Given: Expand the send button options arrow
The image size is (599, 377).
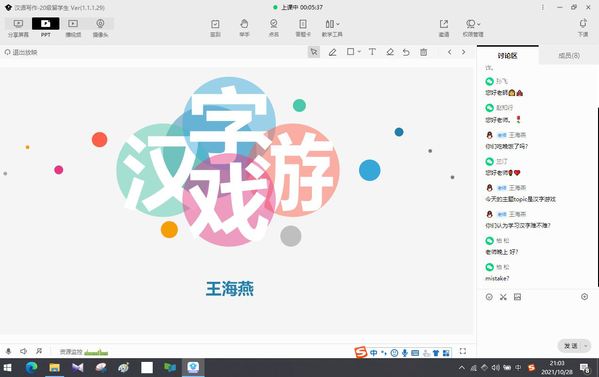Looking at the screenshot, I should point(585,346).
